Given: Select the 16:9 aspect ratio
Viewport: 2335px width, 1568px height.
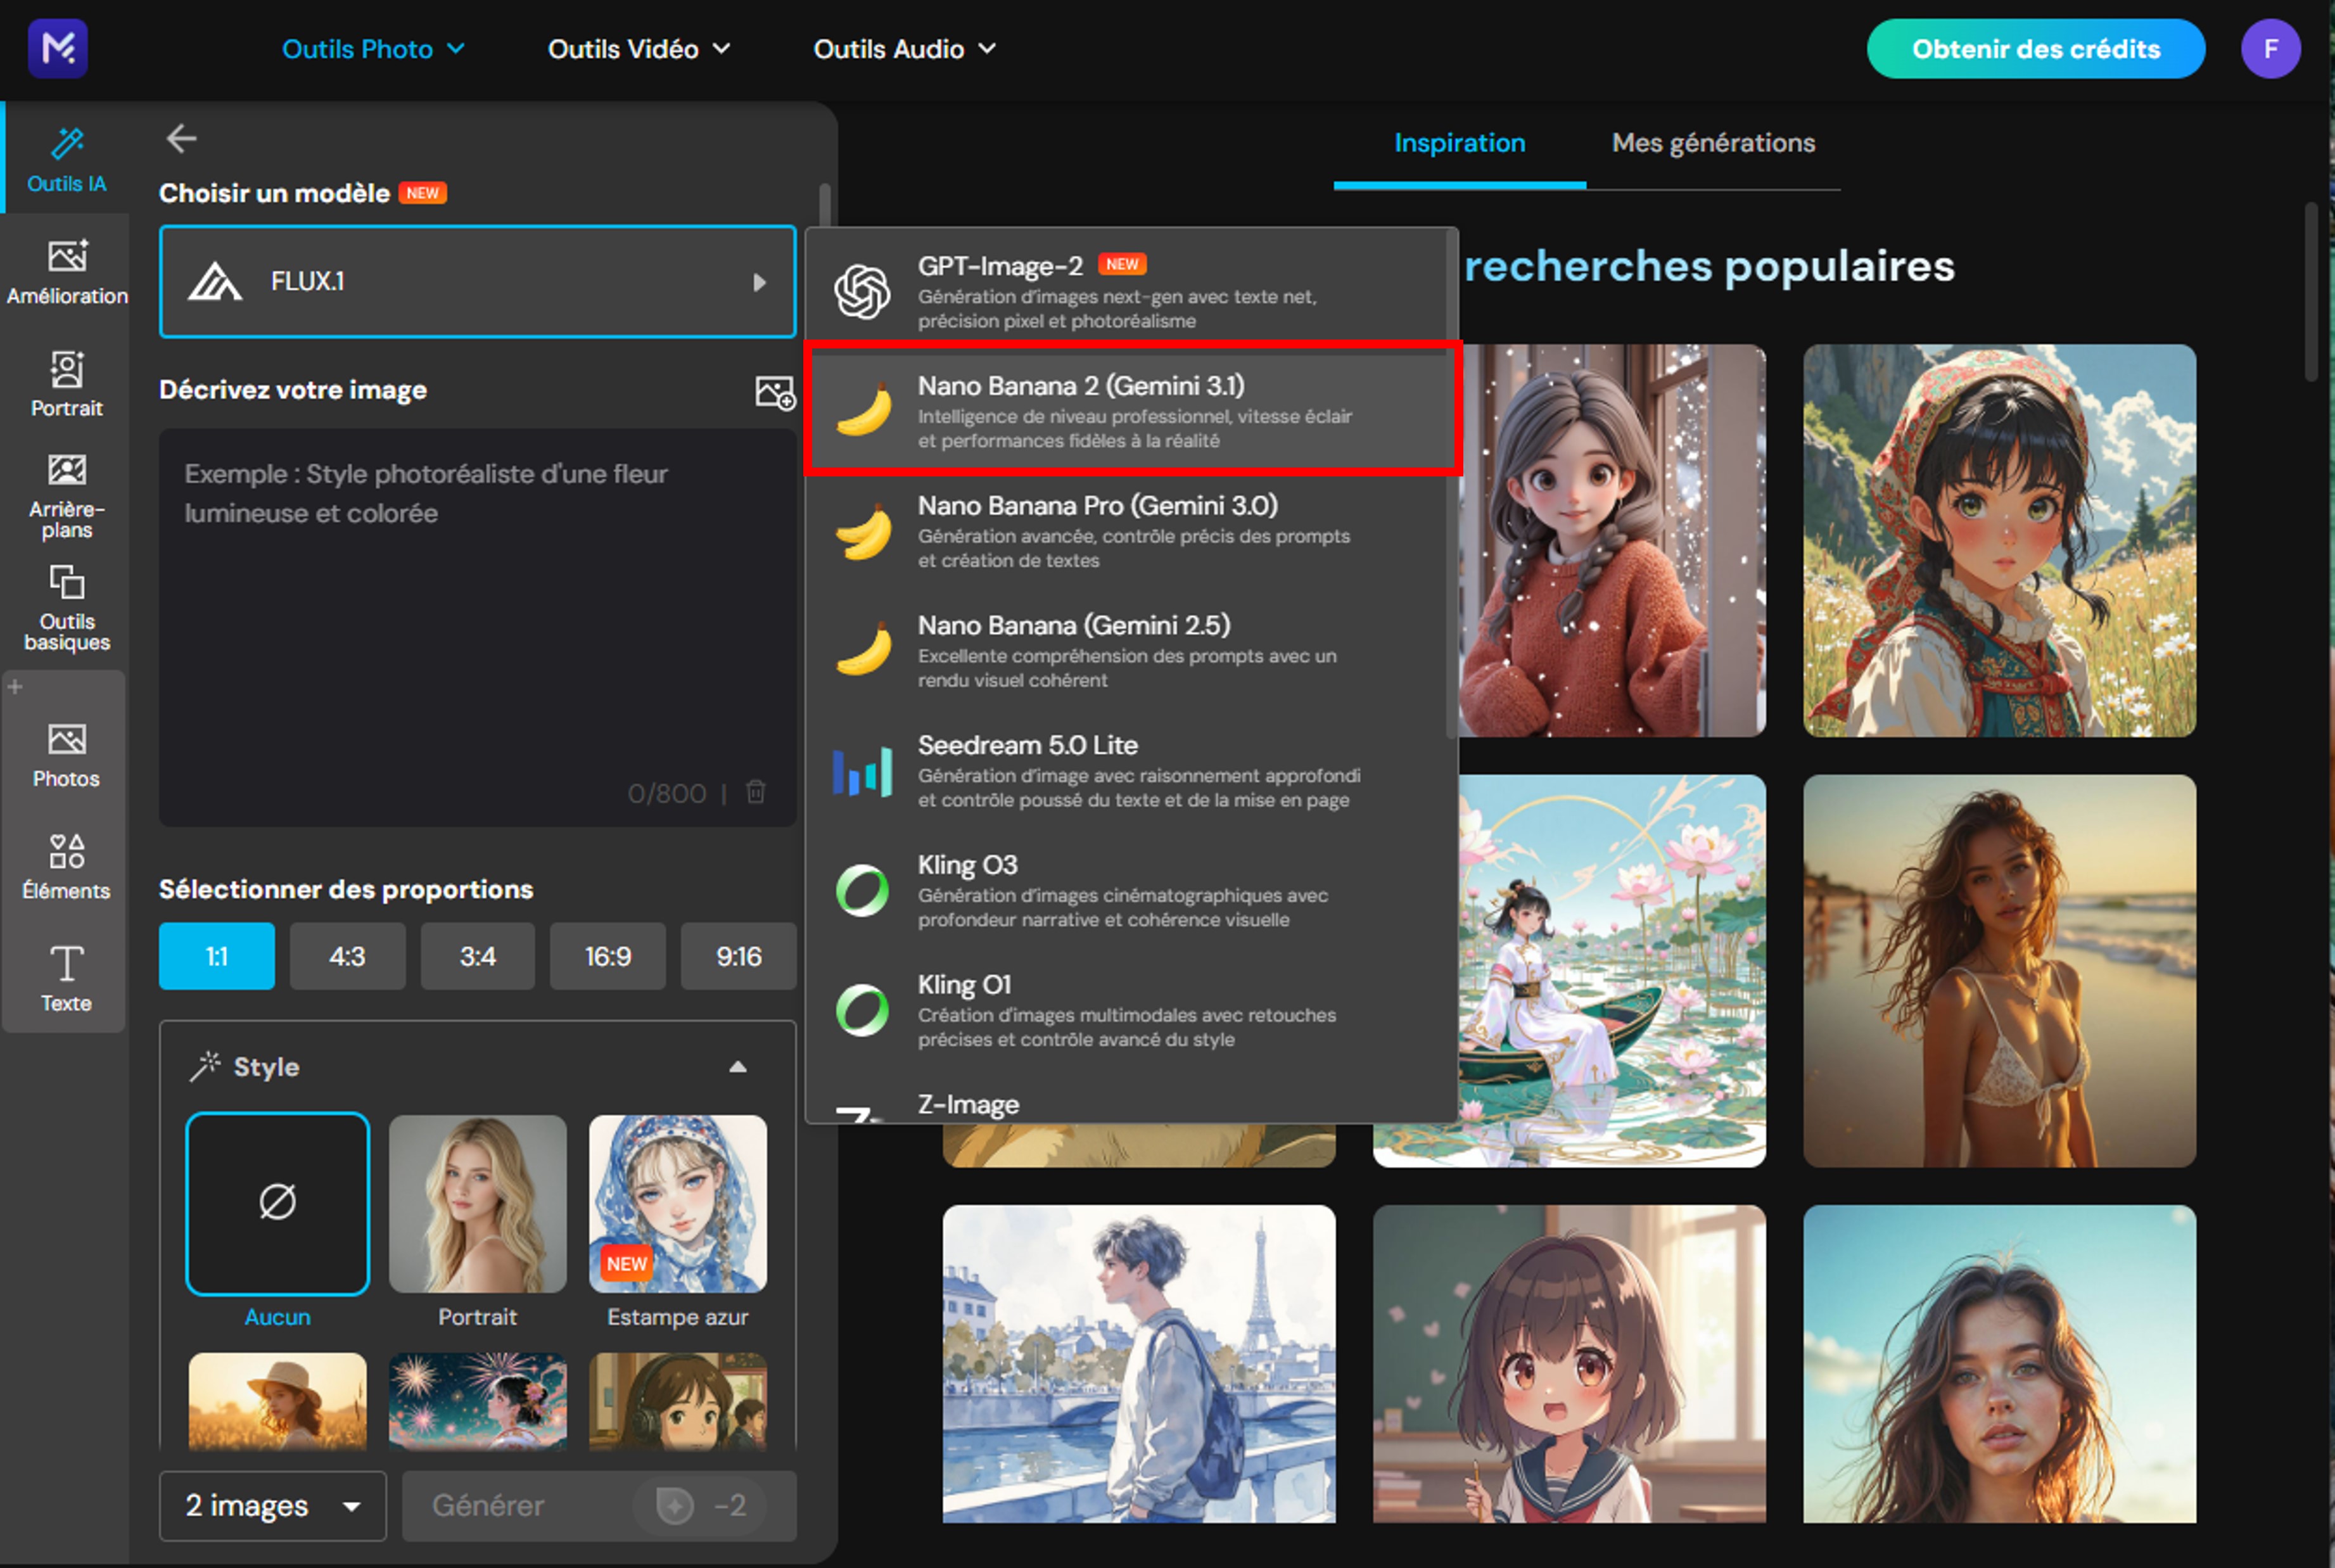Looking at the screenshot, I should coord(607,956).
